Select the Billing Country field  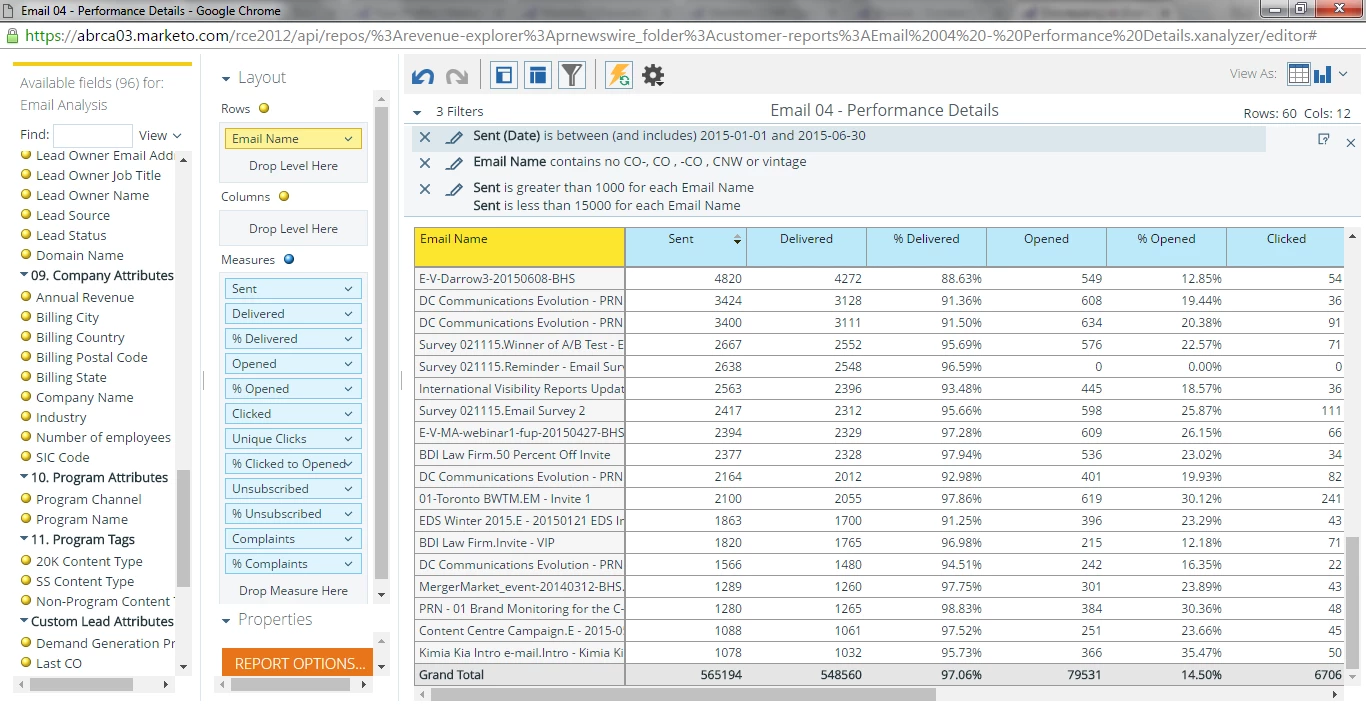pyautogui.click(x=80, y=337)
